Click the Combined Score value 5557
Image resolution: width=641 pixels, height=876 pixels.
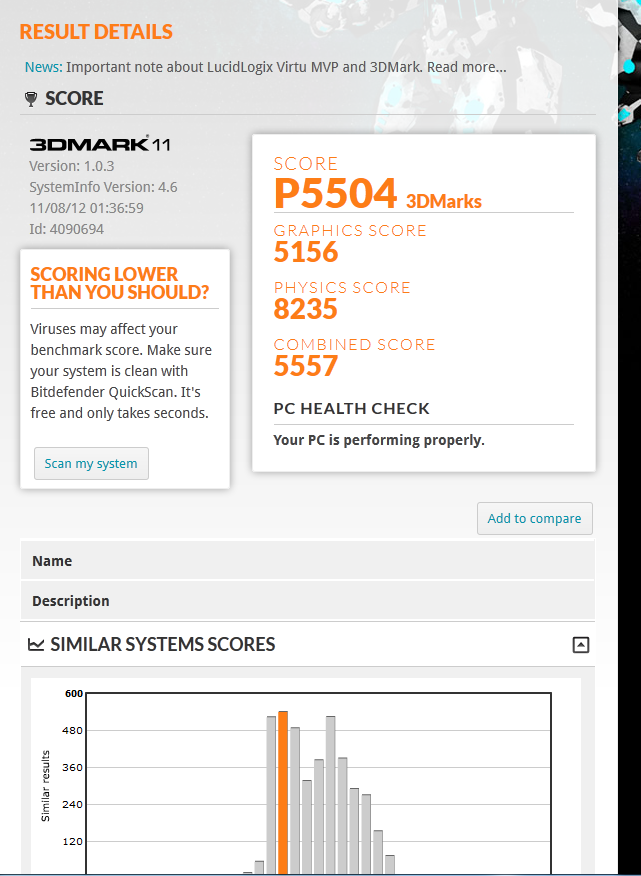coord(306,366)
